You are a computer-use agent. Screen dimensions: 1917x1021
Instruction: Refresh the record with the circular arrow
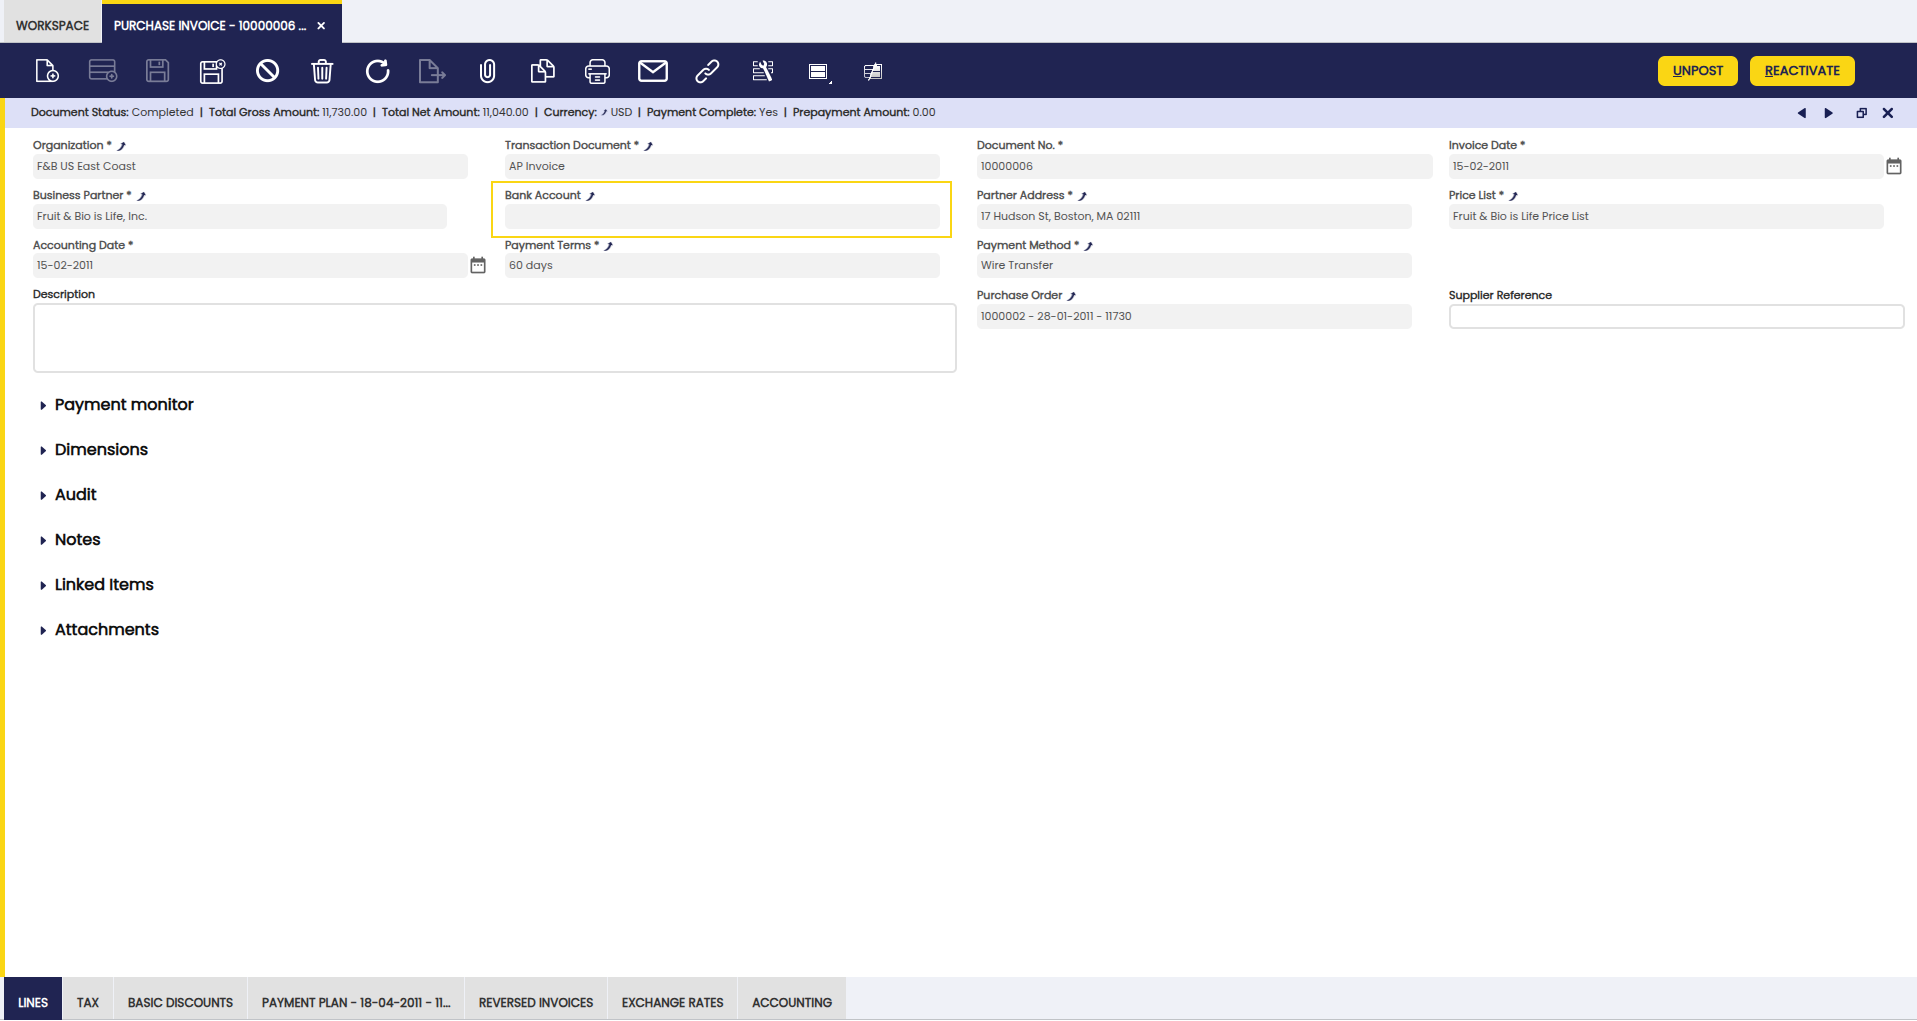[377, 71]
